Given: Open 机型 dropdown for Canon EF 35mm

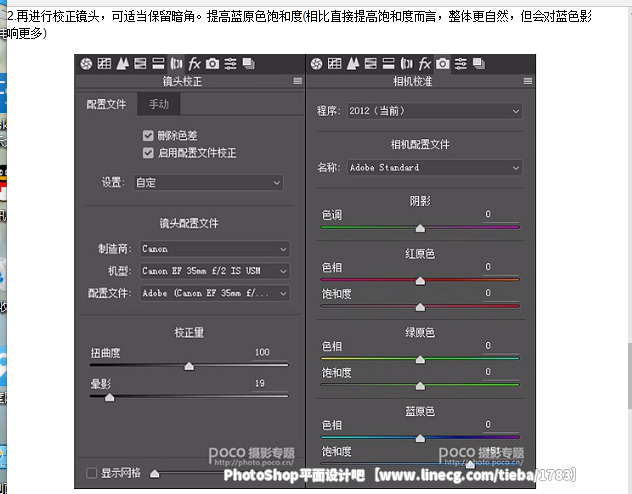Looking at the screenshot, I should click(214, 271).
